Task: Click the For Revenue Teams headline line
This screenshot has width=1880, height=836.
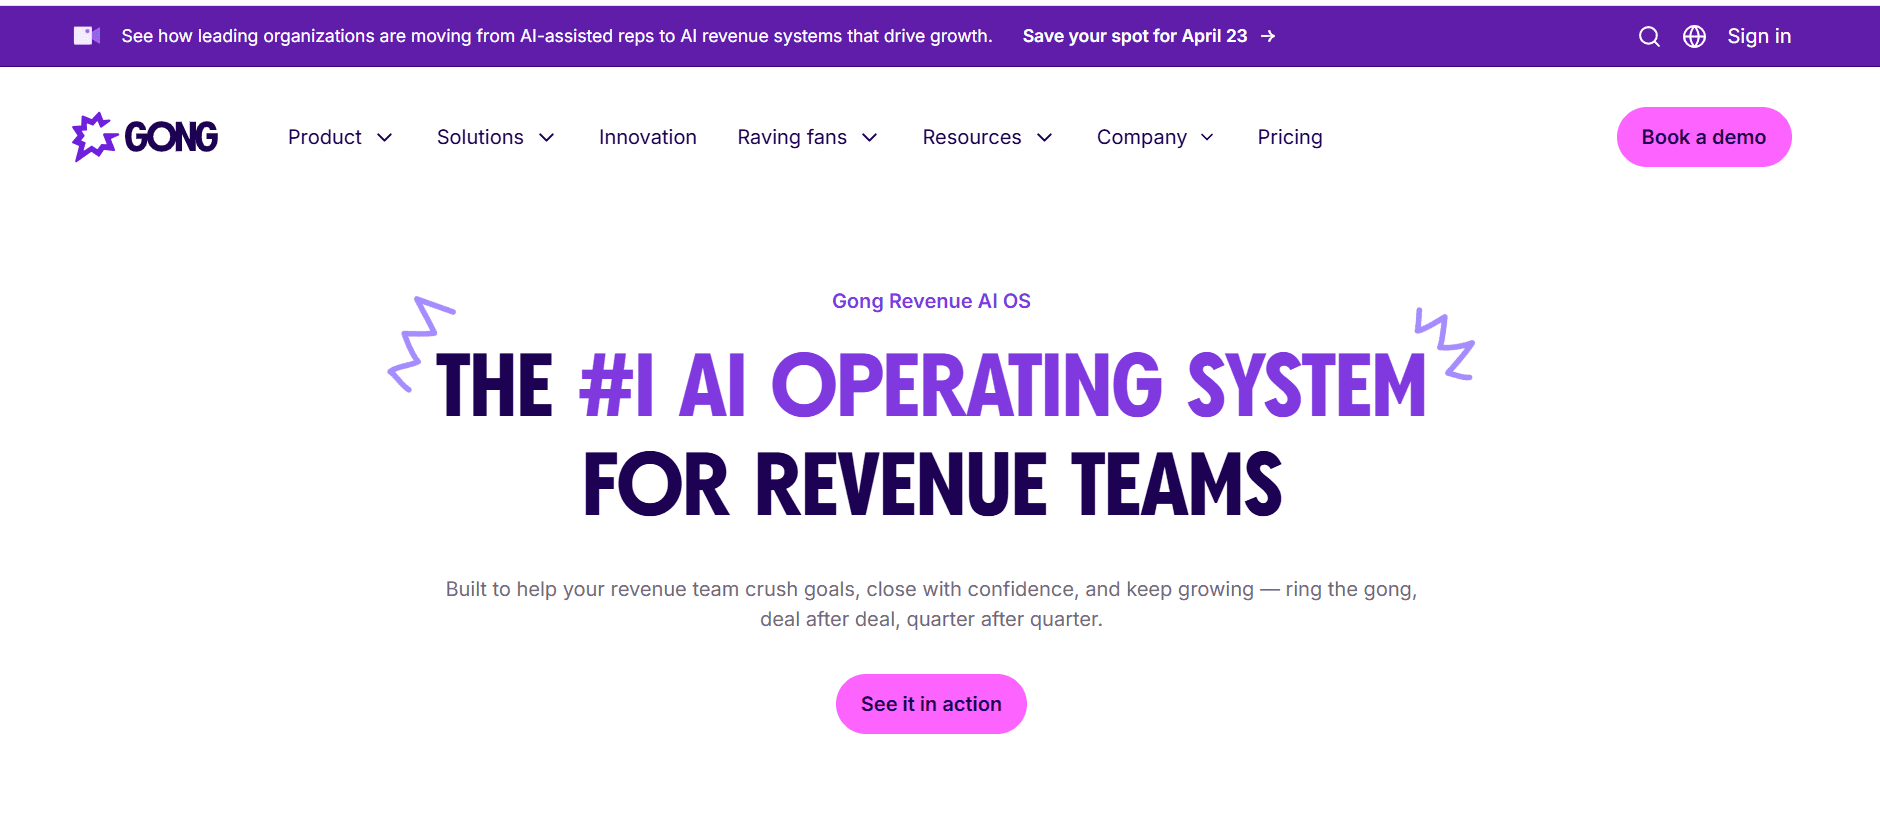Action: 932,485
